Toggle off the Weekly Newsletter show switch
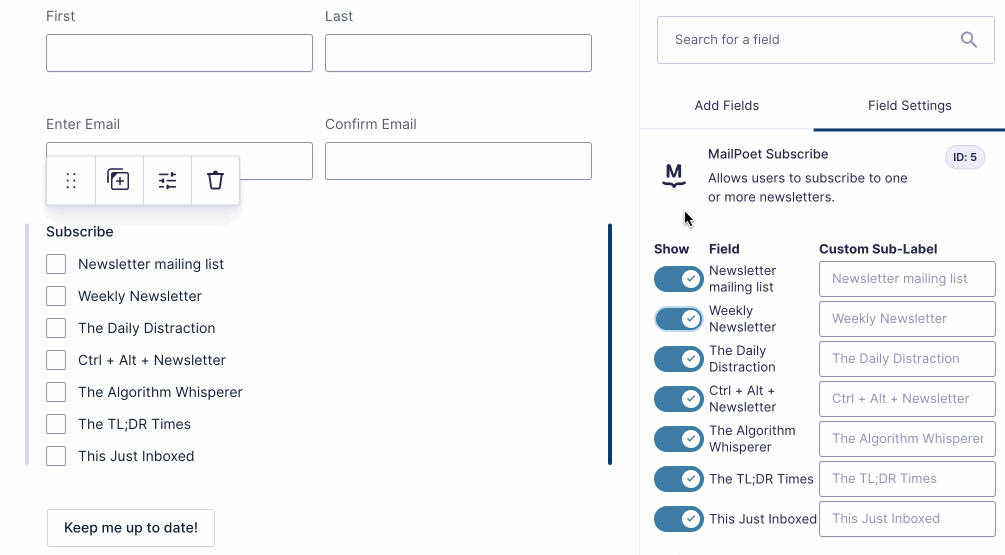Viewport: 1005px width, 555px height. coord(679,319)
